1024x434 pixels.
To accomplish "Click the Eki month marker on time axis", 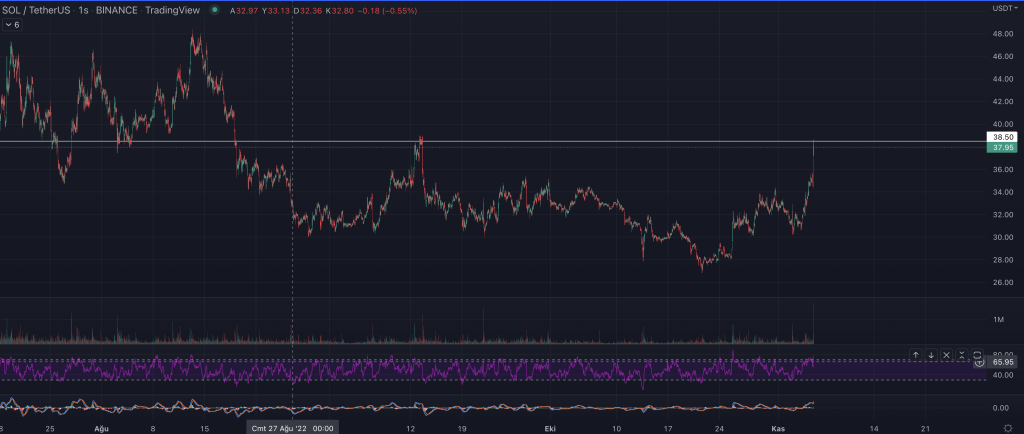I will pos(549,427).
